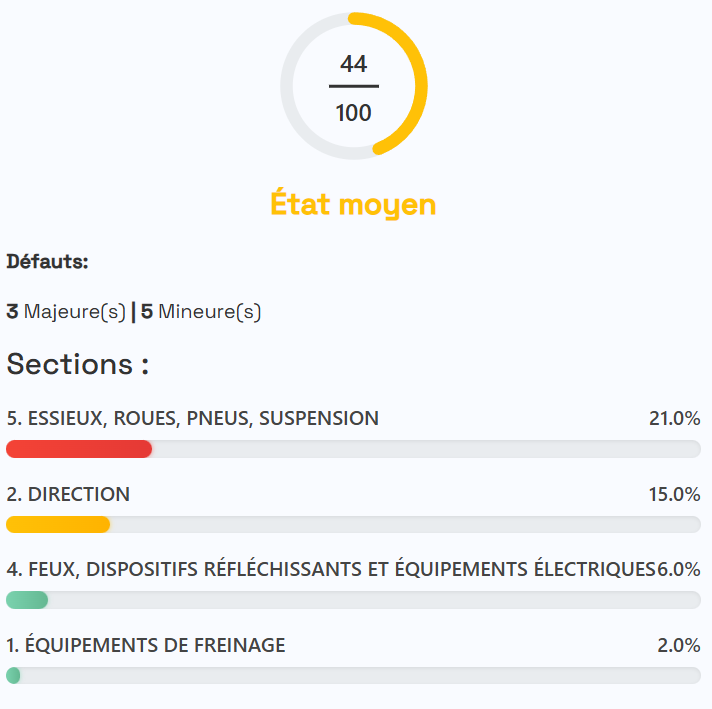712x709 pixels.
Task: Select the État moyen status label
Action: 354,204
